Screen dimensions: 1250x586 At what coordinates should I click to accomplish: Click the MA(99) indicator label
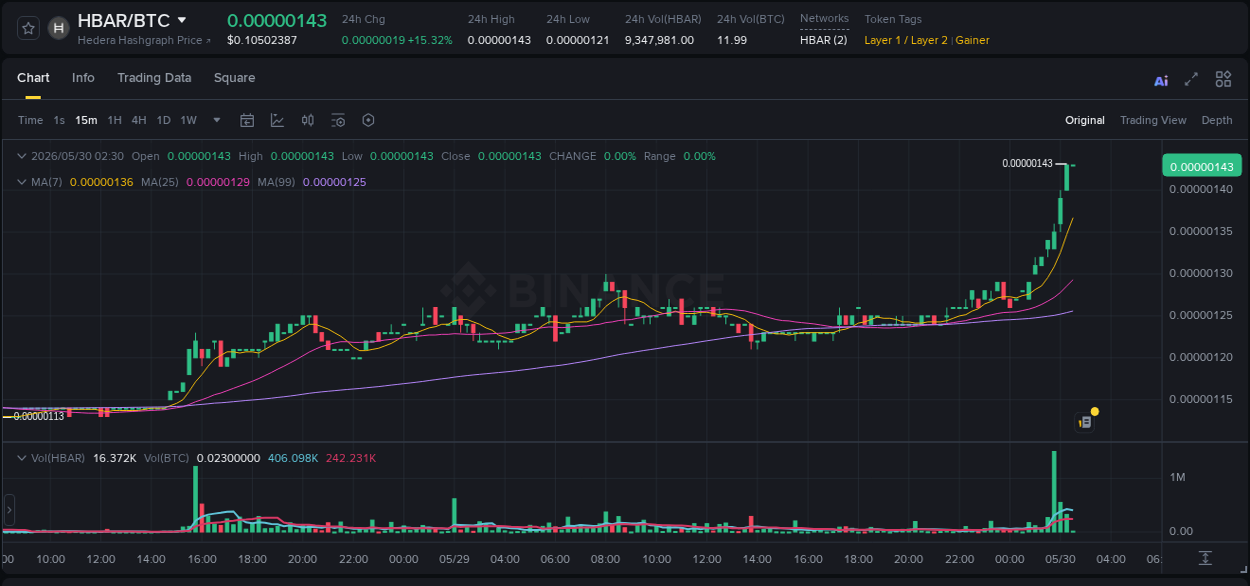(x=276, y=182)
